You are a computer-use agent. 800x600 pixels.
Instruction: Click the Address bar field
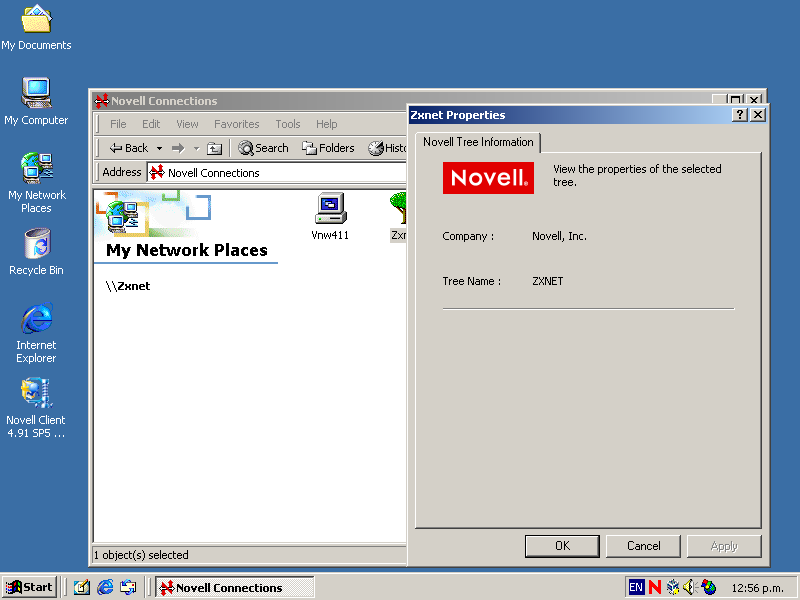tap(277, 172)
